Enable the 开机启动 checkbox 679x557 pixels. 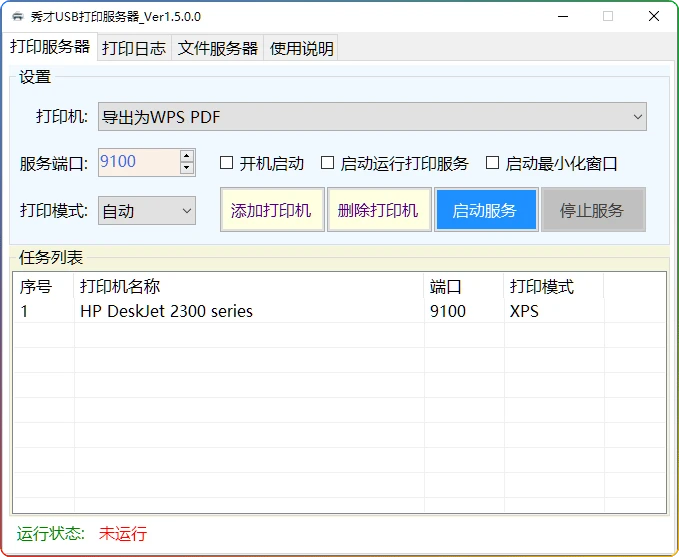tap(226, 163)
